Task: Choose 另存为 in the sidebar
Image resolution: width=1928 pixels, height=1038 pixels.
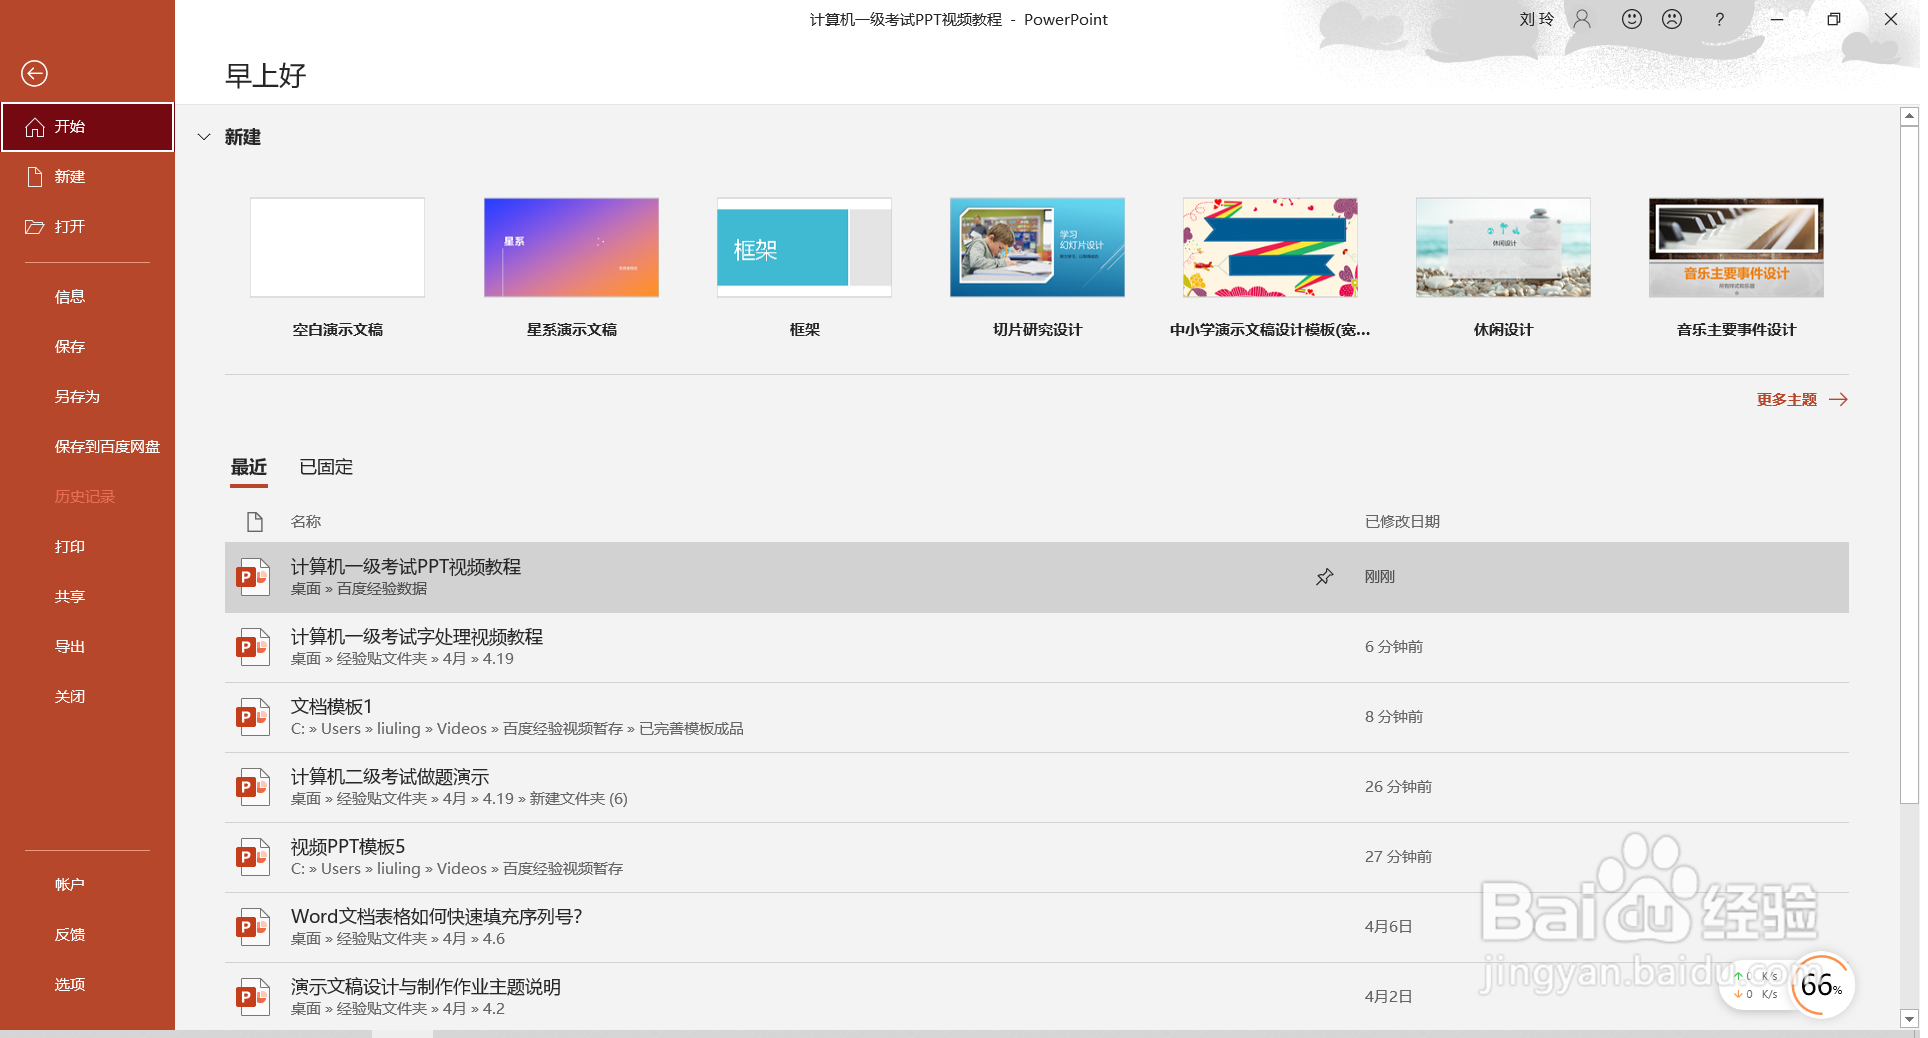Action: coord(87,397)
